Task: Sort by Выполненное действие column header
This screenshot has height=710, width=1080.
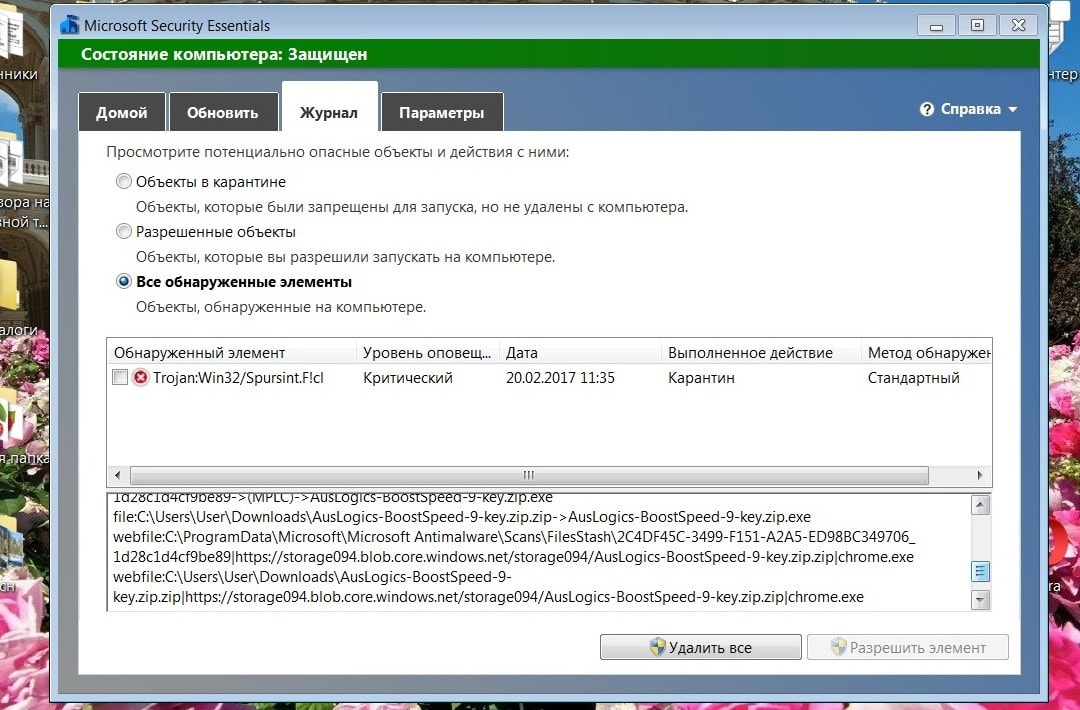Action: click(760, 353)
